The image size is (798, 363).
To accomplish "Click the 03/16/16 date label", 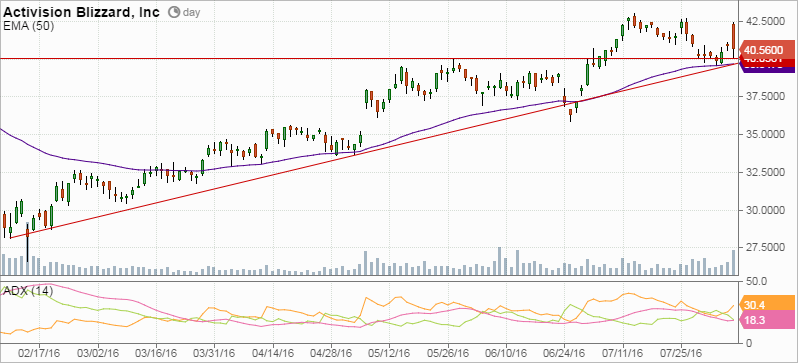I will 156,352.
